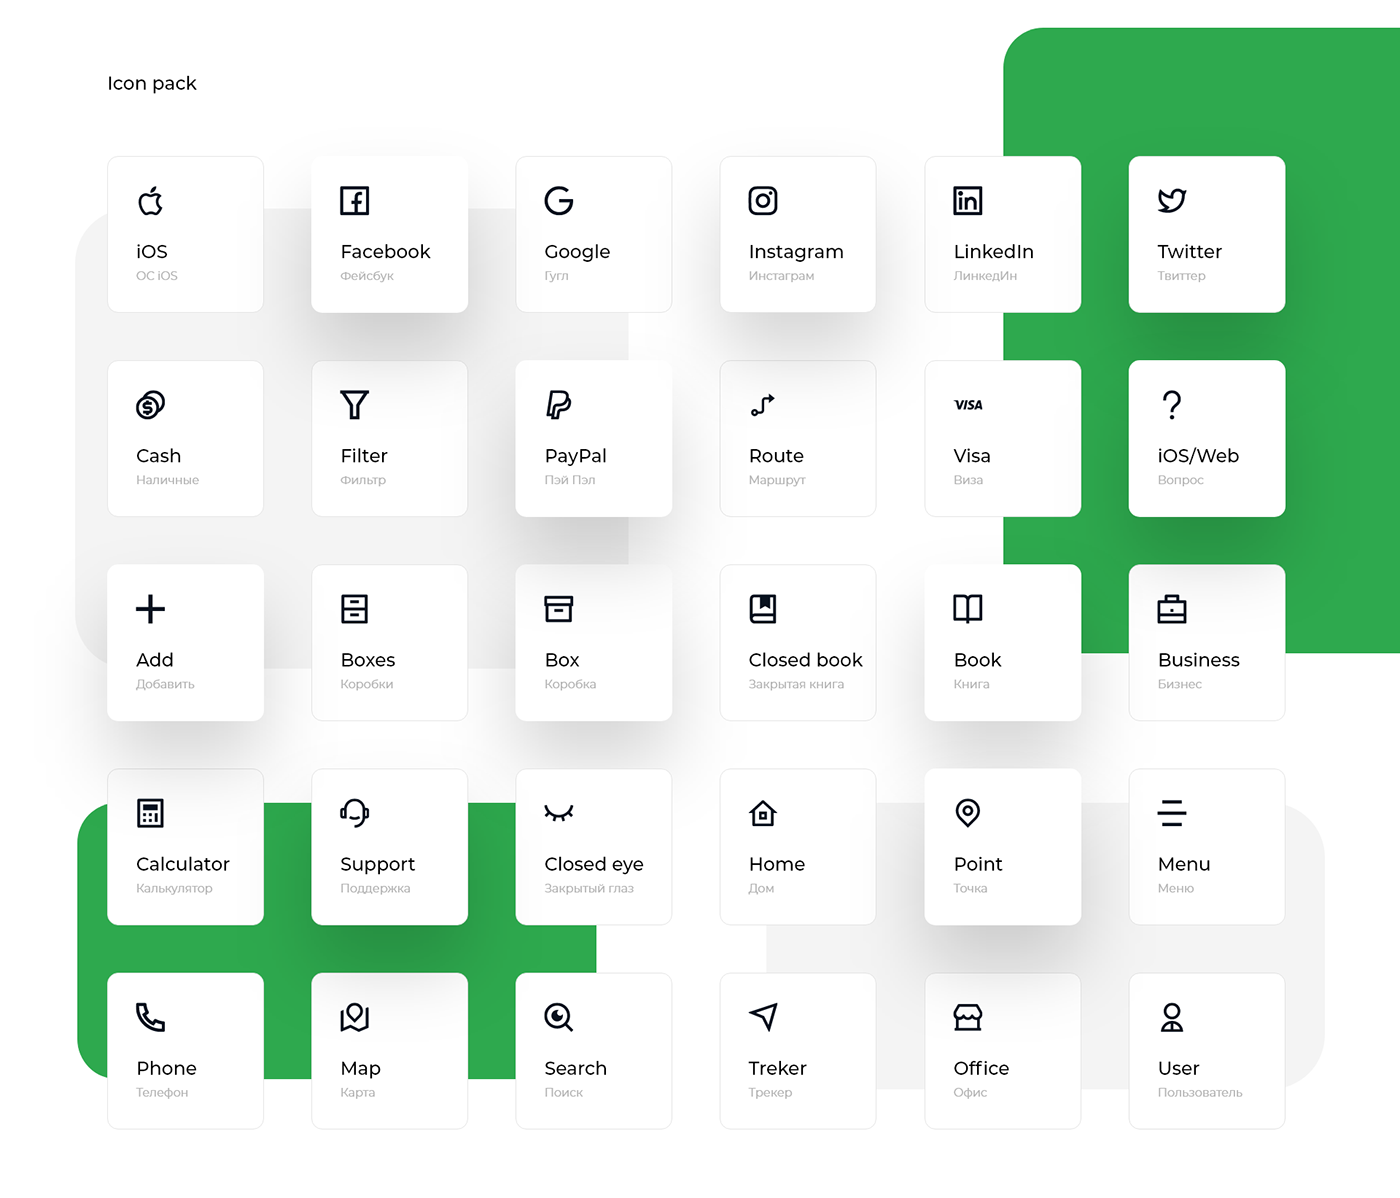Viewport: 1400px width, 1198px height.
Task: Click the 'ОС iOS' subtitle text
Action: (x=157, y=276)
